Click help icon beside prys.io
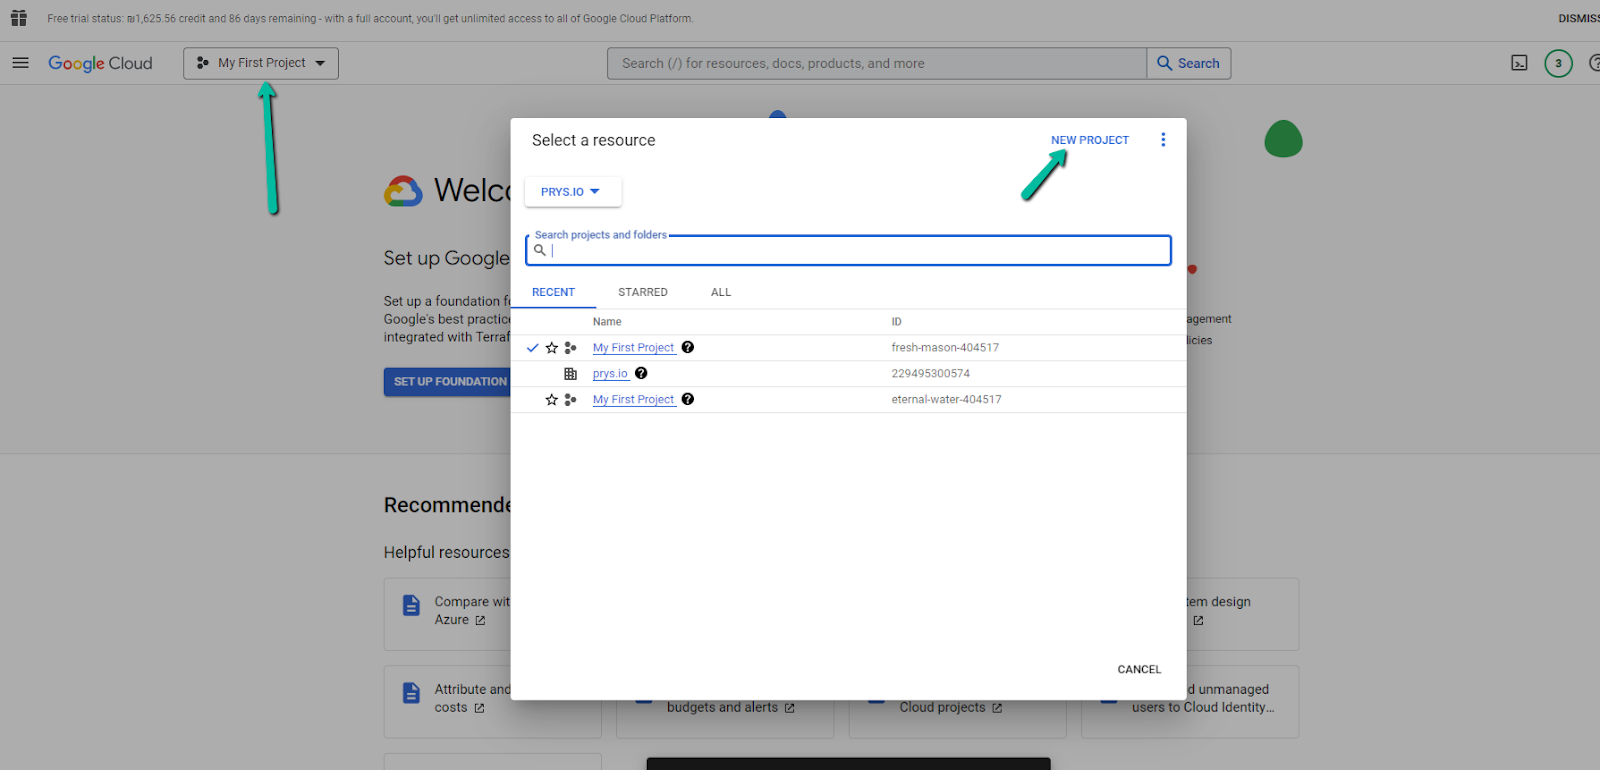This screenshot has width=1600, height=770. click(x=641, y=373)
